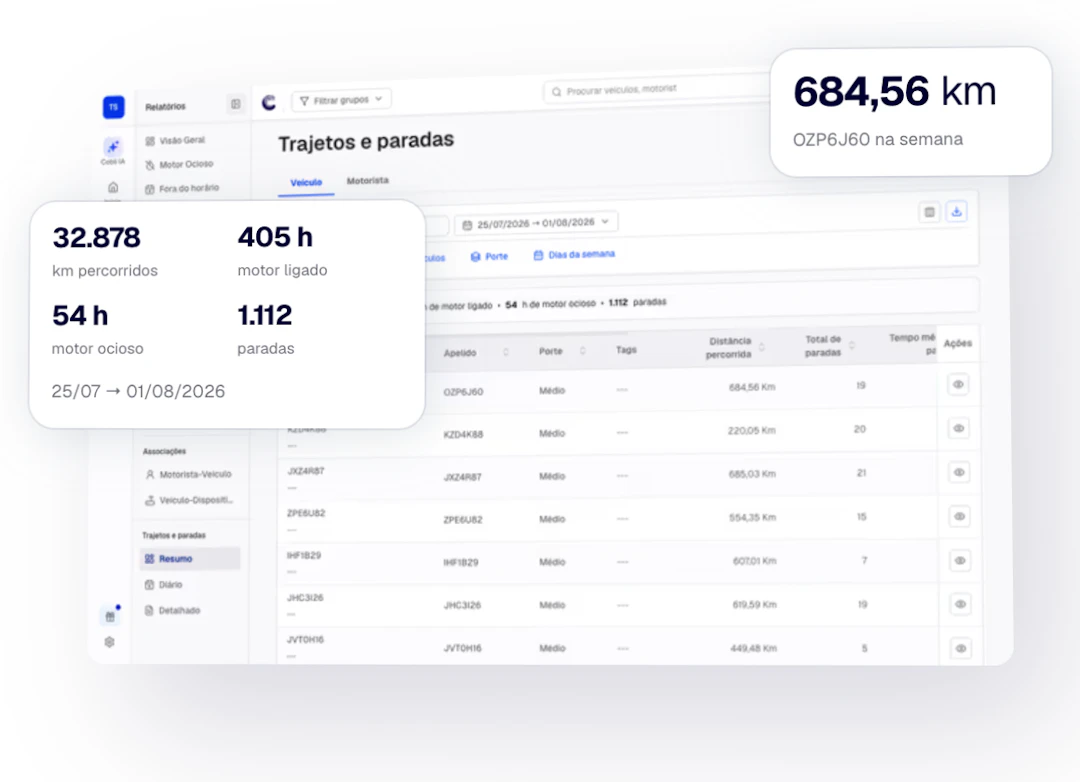The width and height of the screenshot is (1080, 782).
Task: Click the Cobli logo in the top bar
Action: coord(269,103)
